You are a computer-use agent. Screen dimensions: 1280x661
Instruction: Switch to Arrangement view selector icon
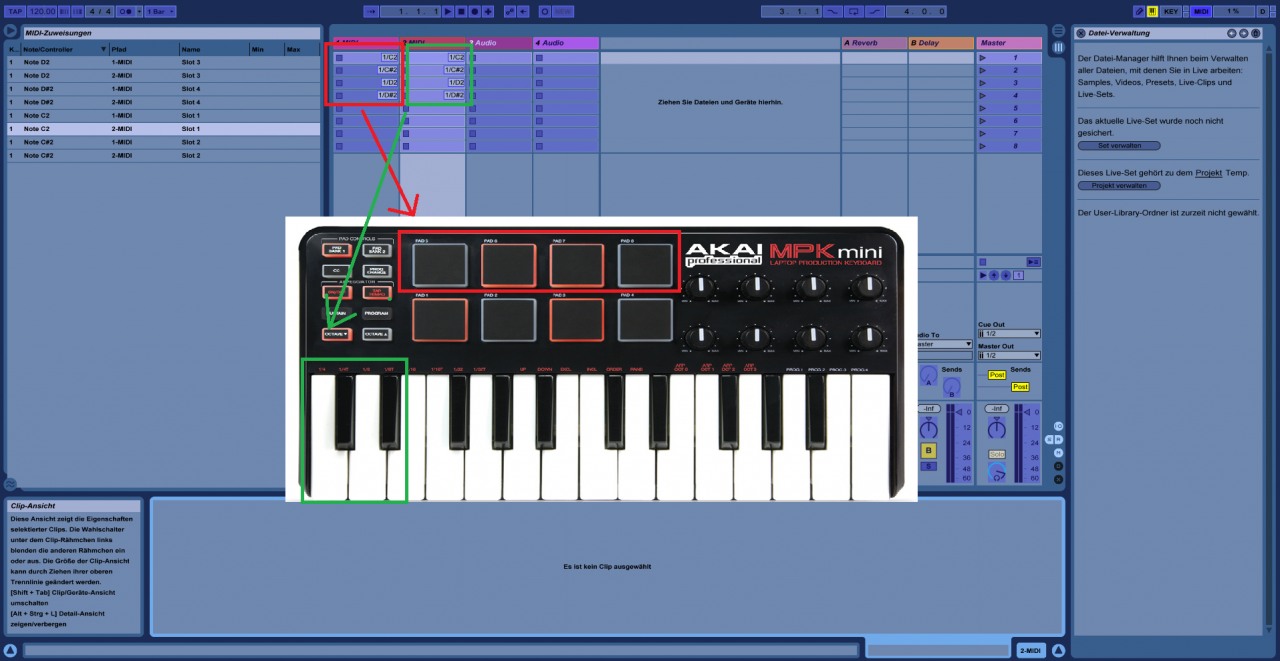pos(1058,32)
